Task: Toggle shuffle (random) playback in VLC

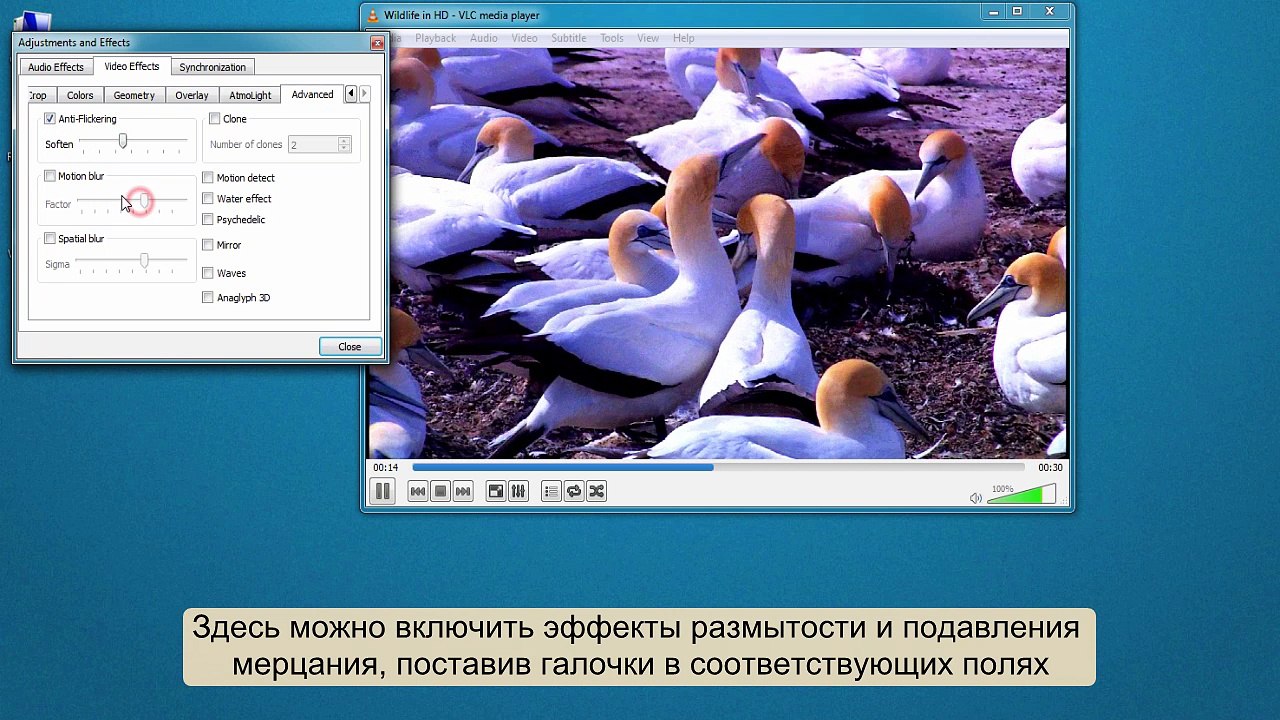Action: point(597,491)
